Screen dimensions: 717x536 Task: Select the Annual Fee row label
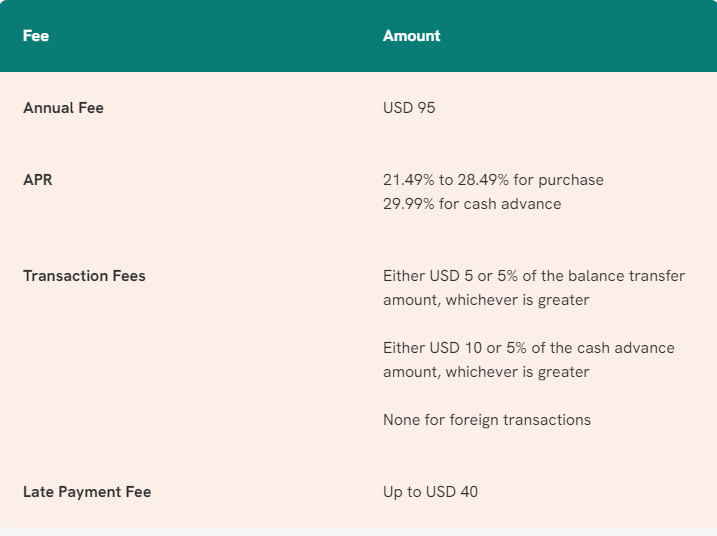click(x=64, y=108)
